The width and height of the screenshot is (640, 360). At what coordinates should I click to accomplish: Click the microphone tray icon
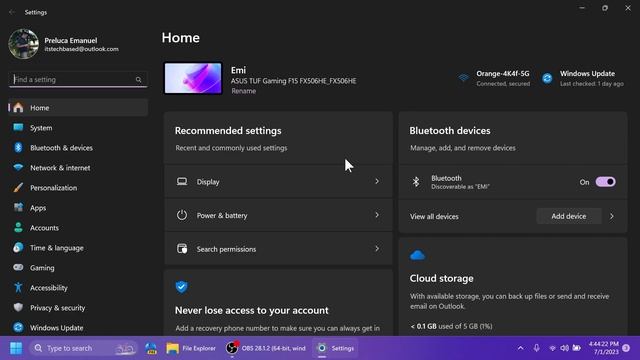(536, 348)
